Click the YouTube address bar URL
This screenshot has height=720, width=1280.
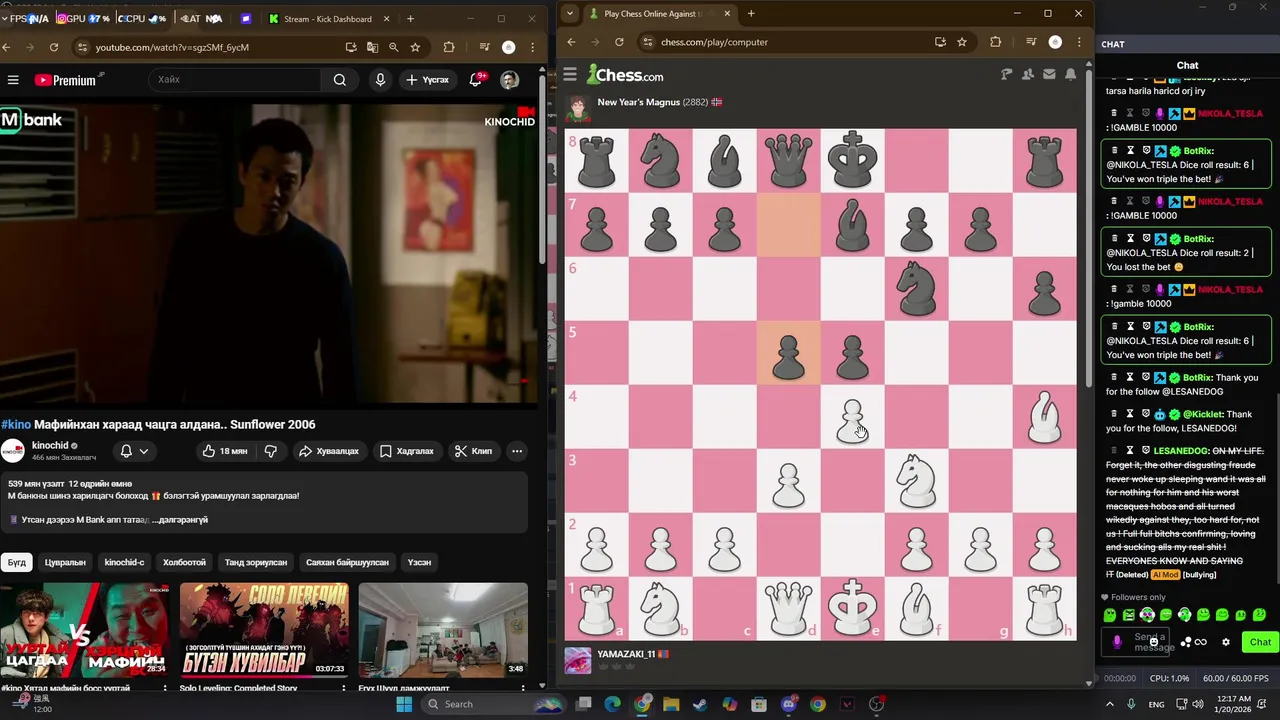point(172,47)
